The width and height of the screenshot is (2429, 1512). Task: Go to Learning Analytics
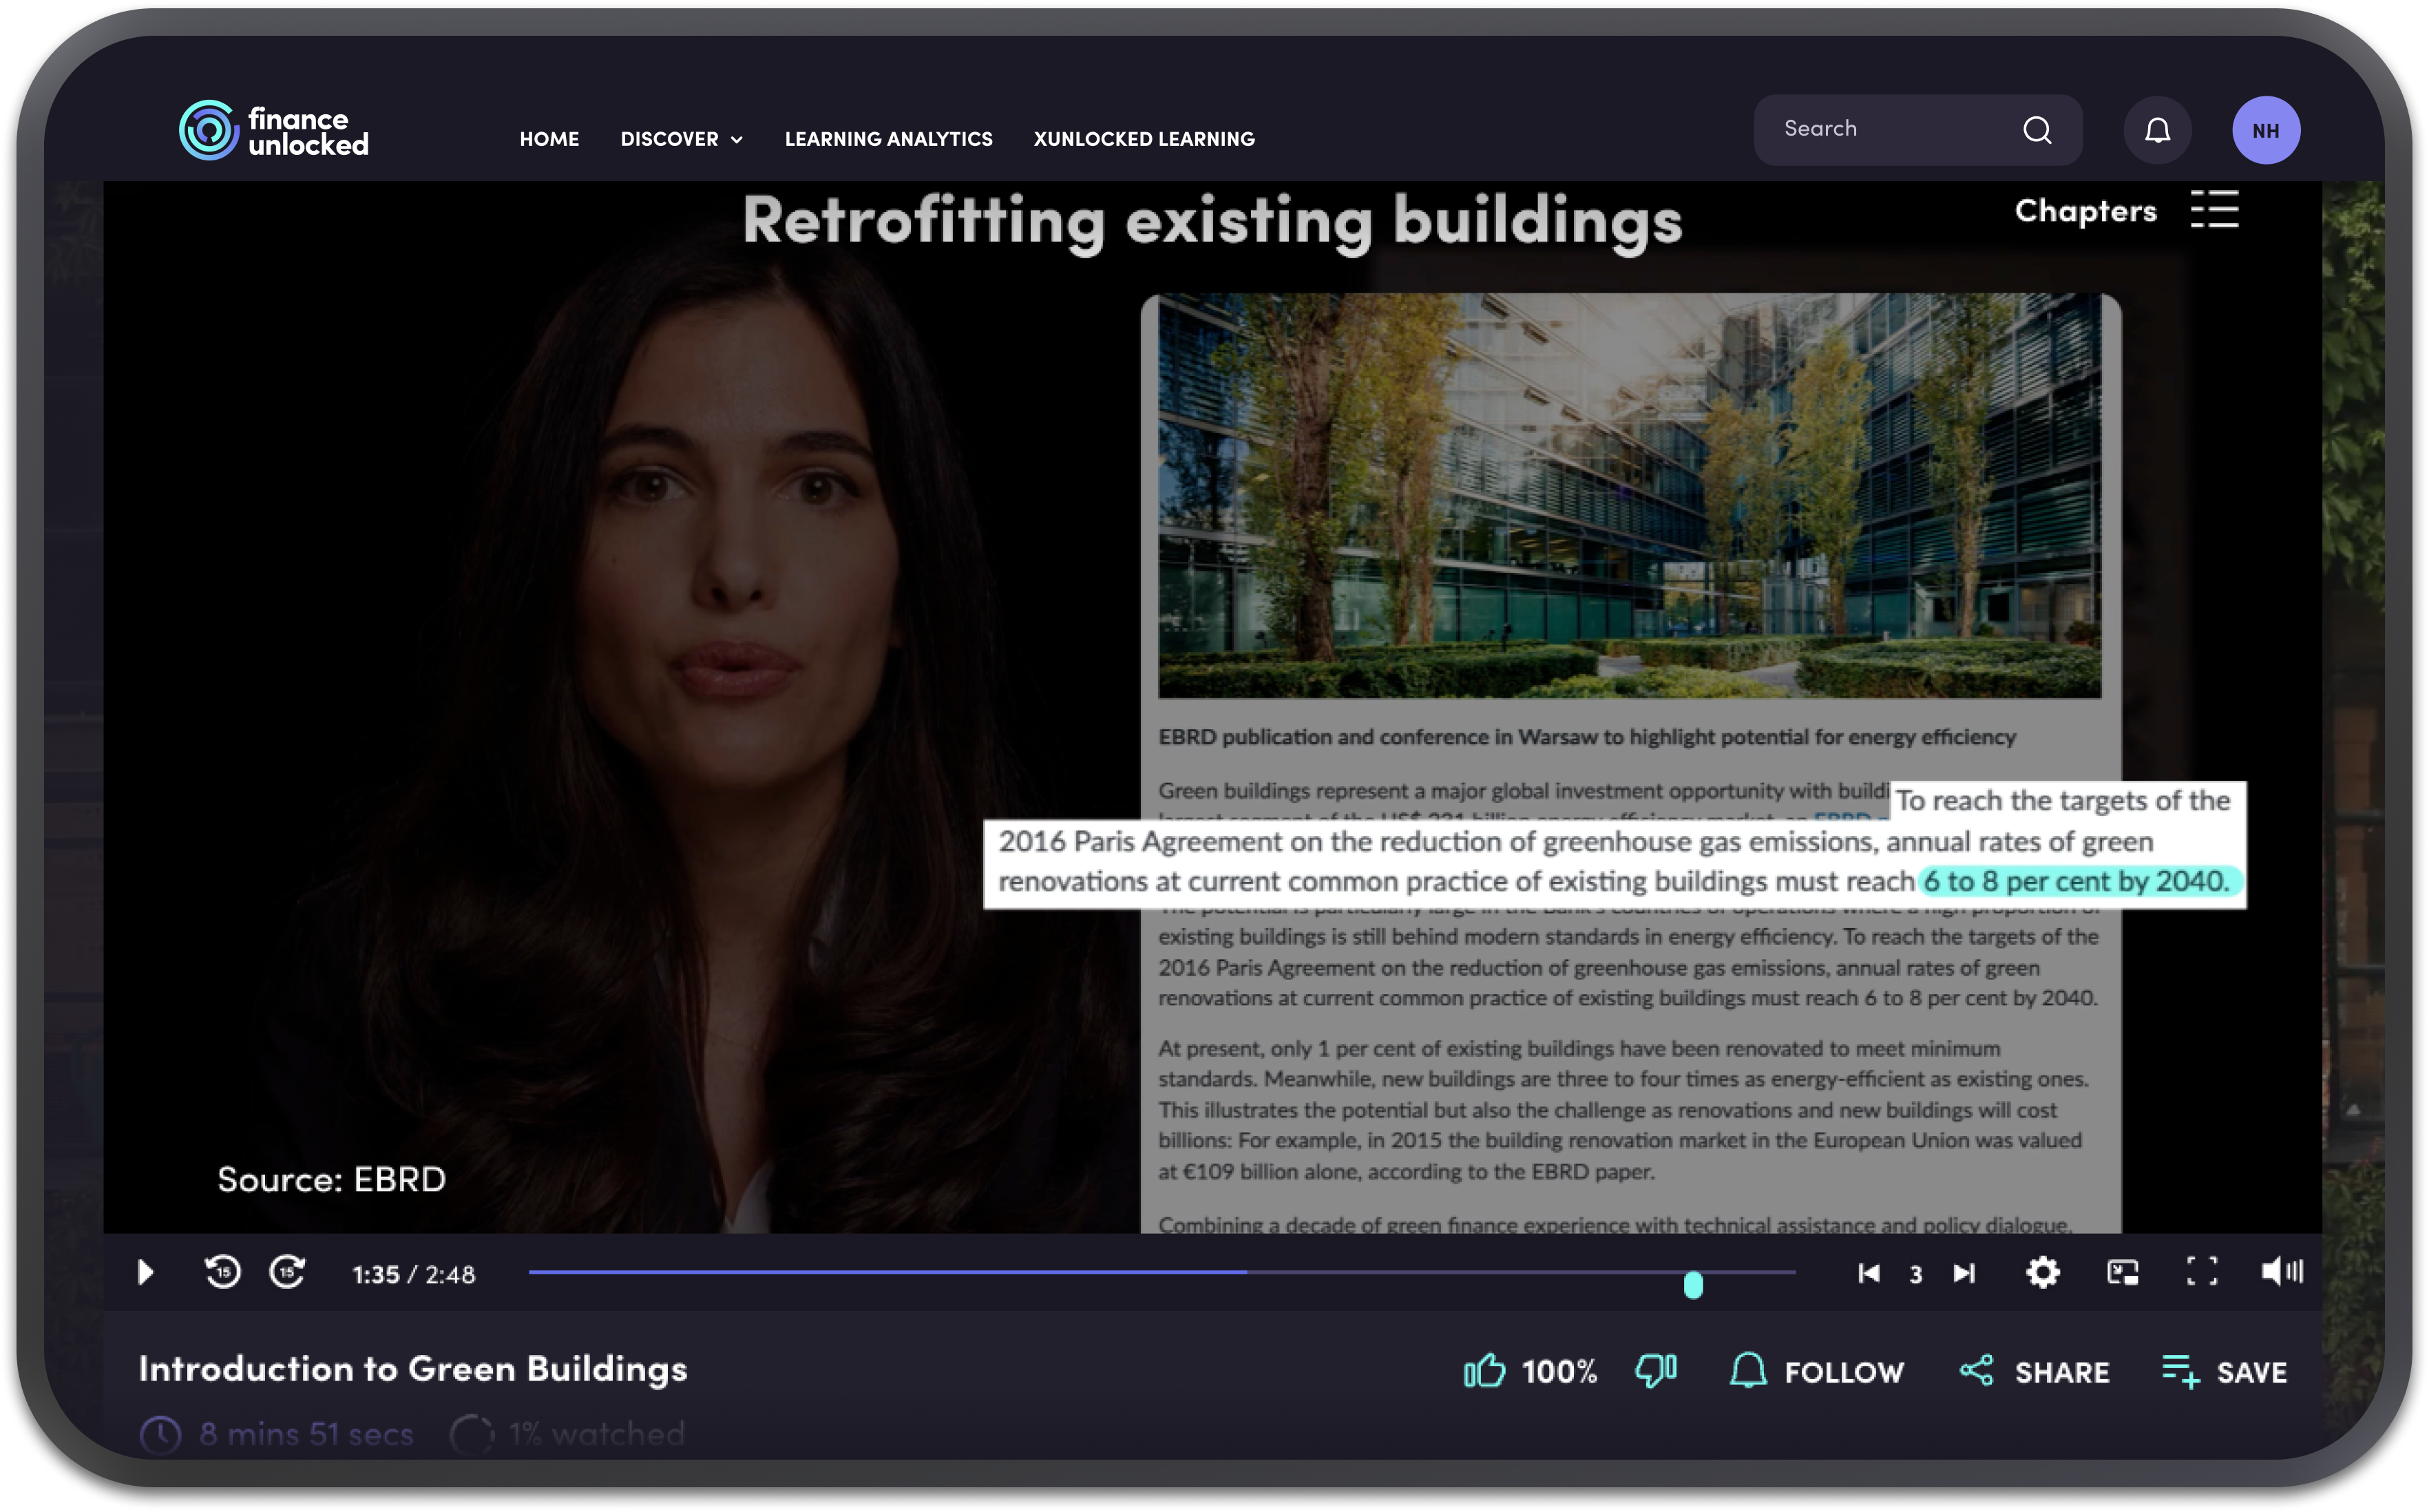point(888,139)
